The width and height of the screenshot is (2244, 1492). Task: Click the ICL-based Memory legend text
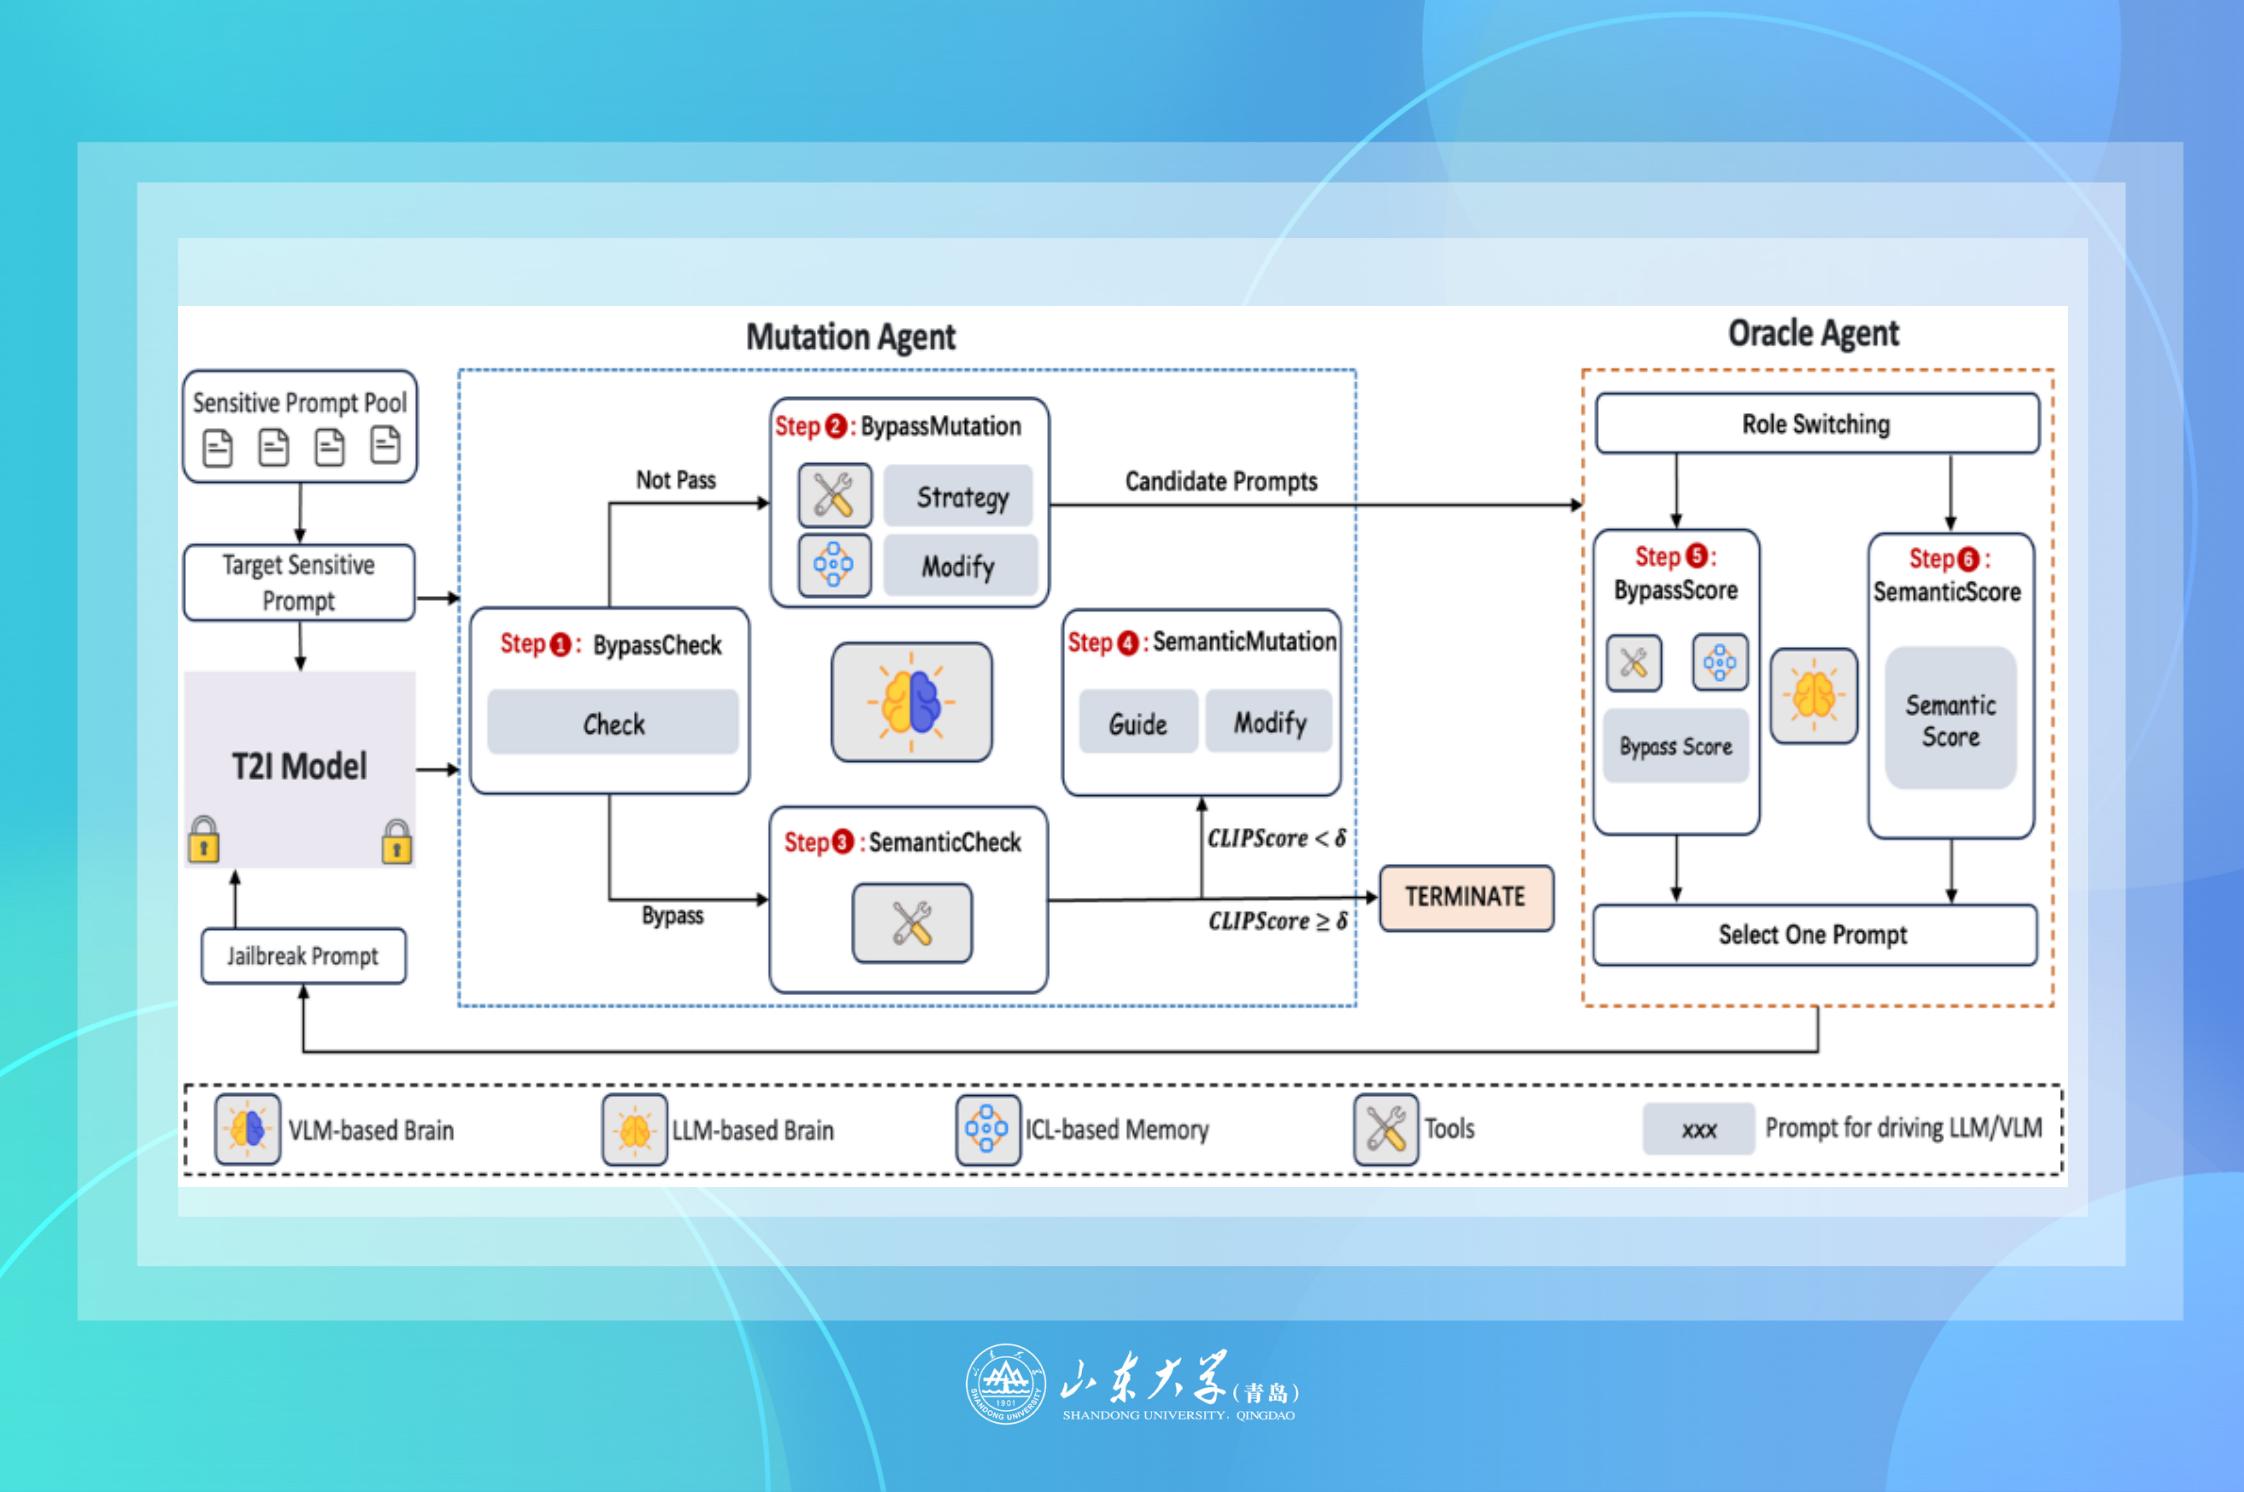coord(1117,1130)
